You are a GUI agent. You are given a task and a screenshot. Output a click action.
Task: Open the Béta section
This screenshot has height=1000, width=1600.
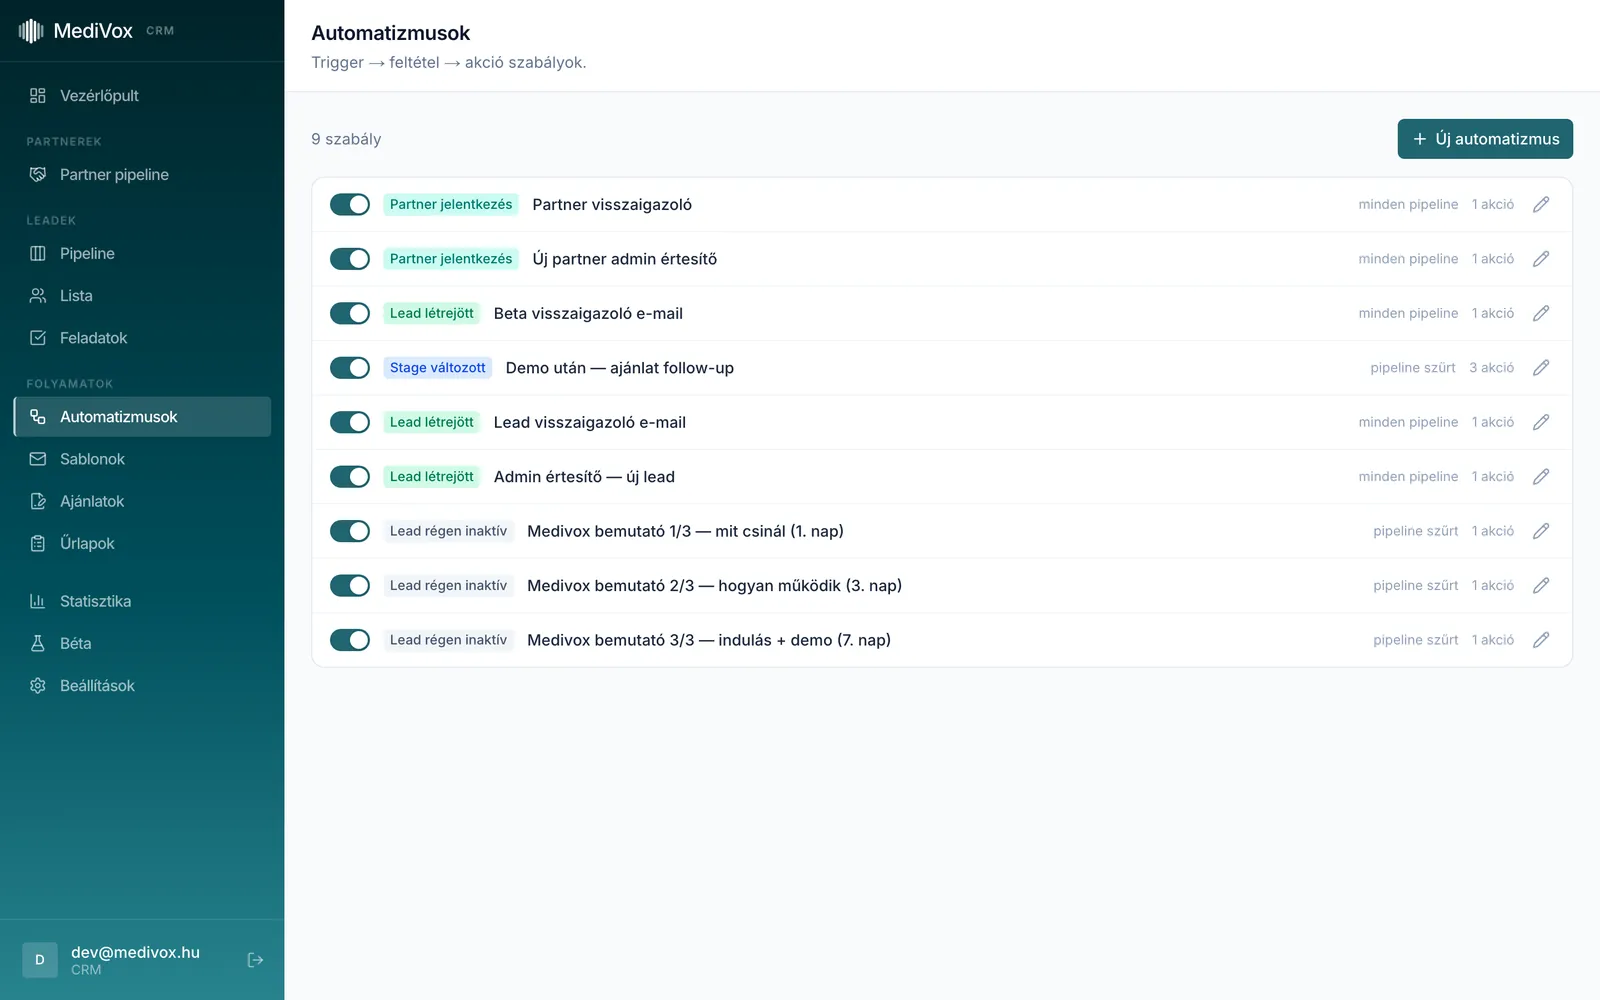[142, 643]
